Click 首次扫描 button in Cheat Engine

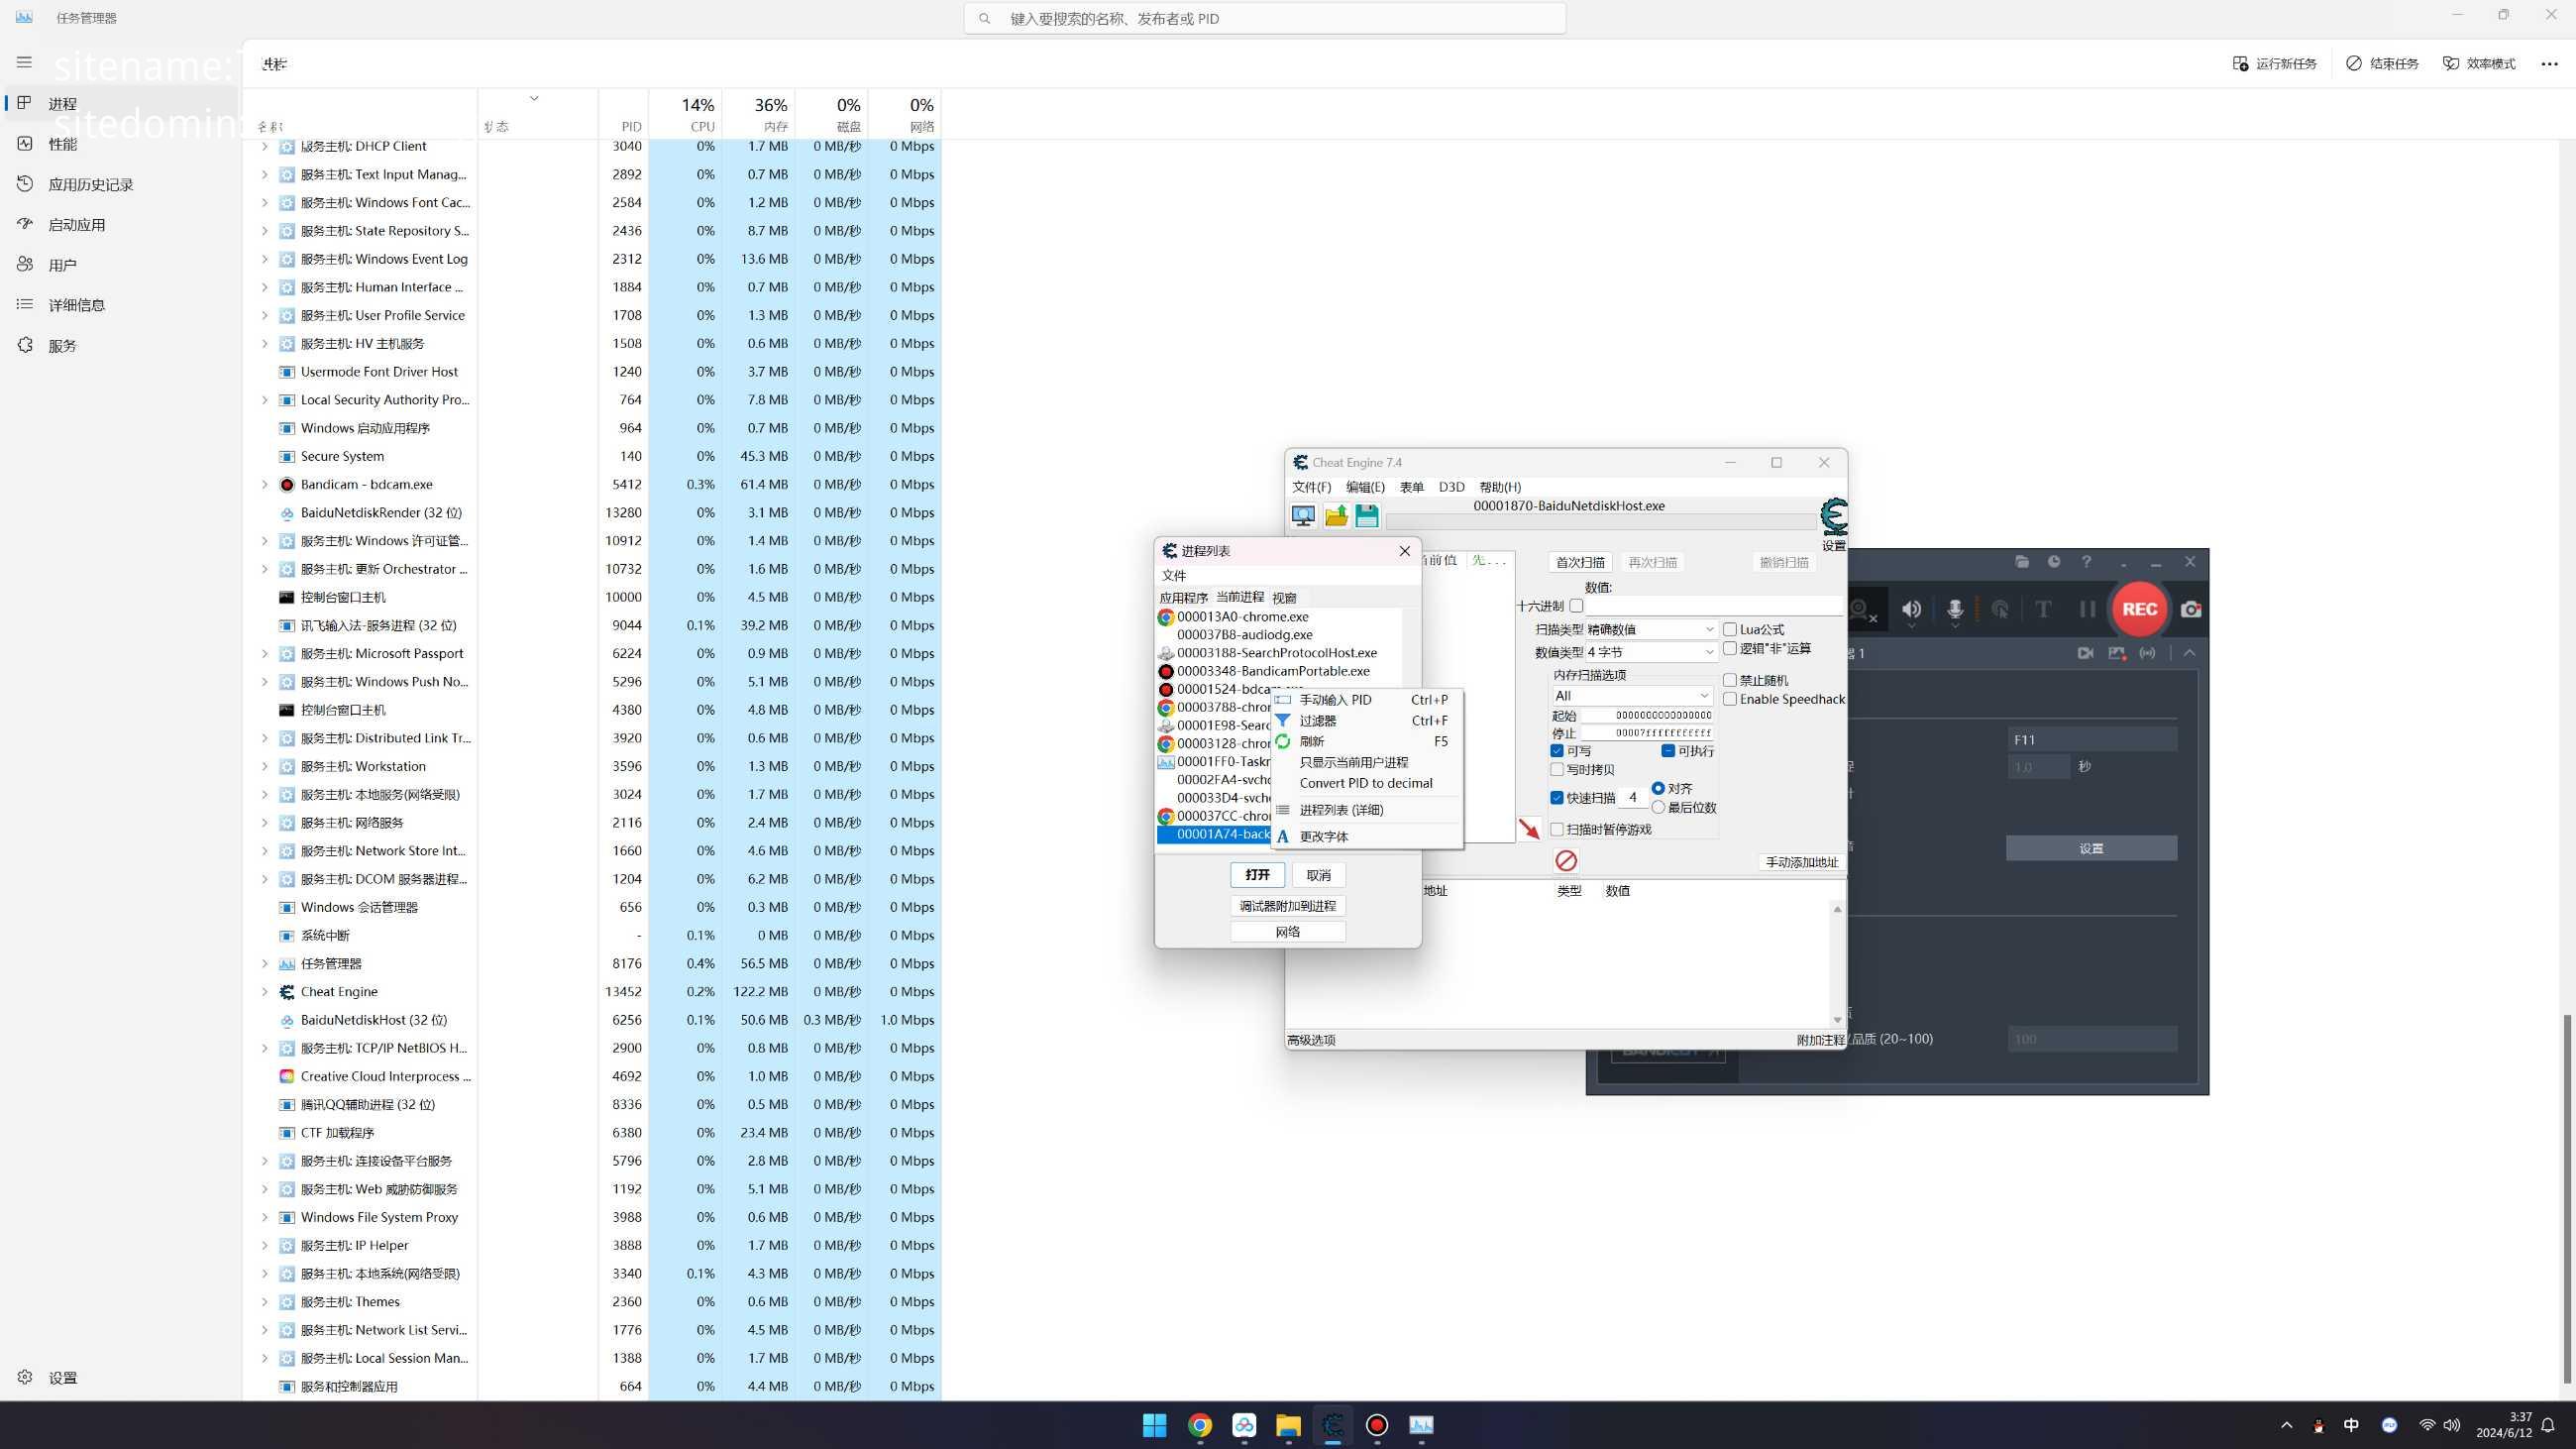click(x=1580, y=562)
